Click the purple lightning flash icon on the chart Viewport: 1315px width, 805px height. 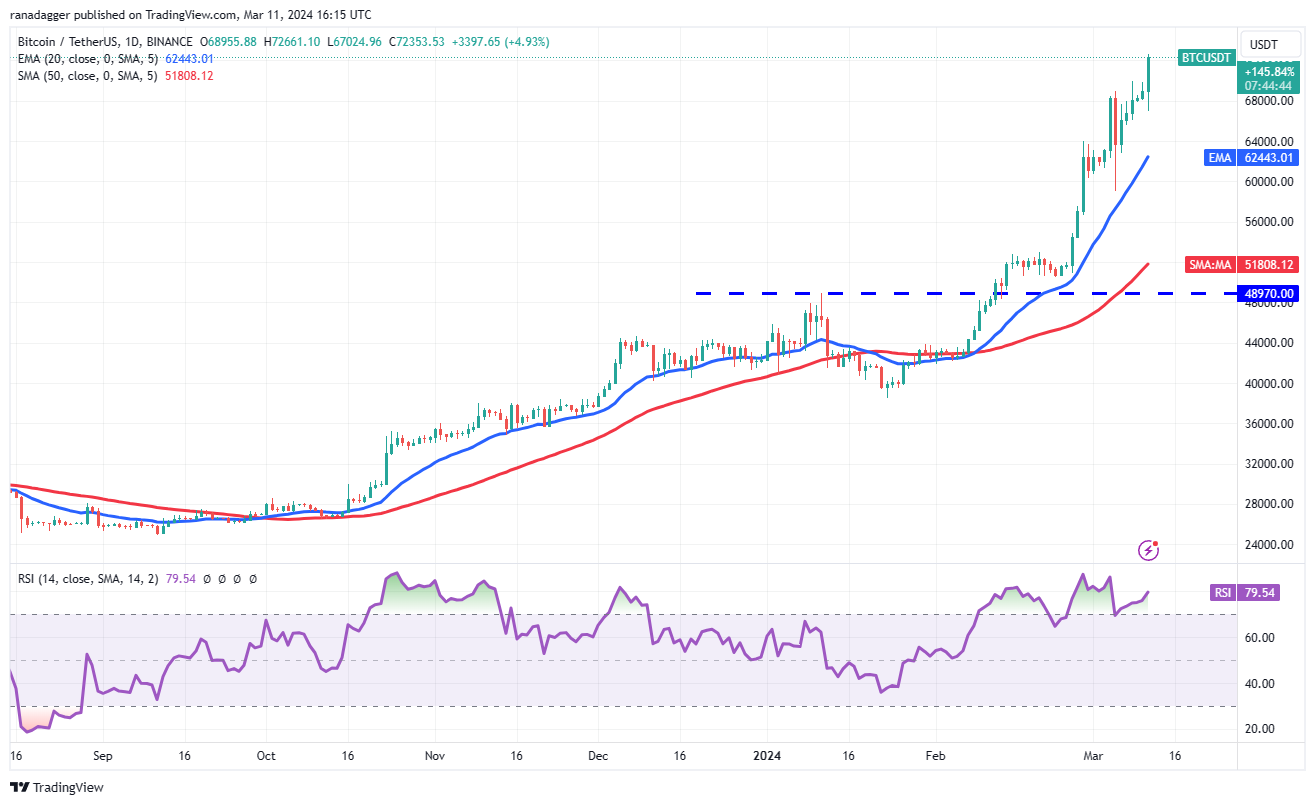pyautogui.click(x=1149, y=550)
